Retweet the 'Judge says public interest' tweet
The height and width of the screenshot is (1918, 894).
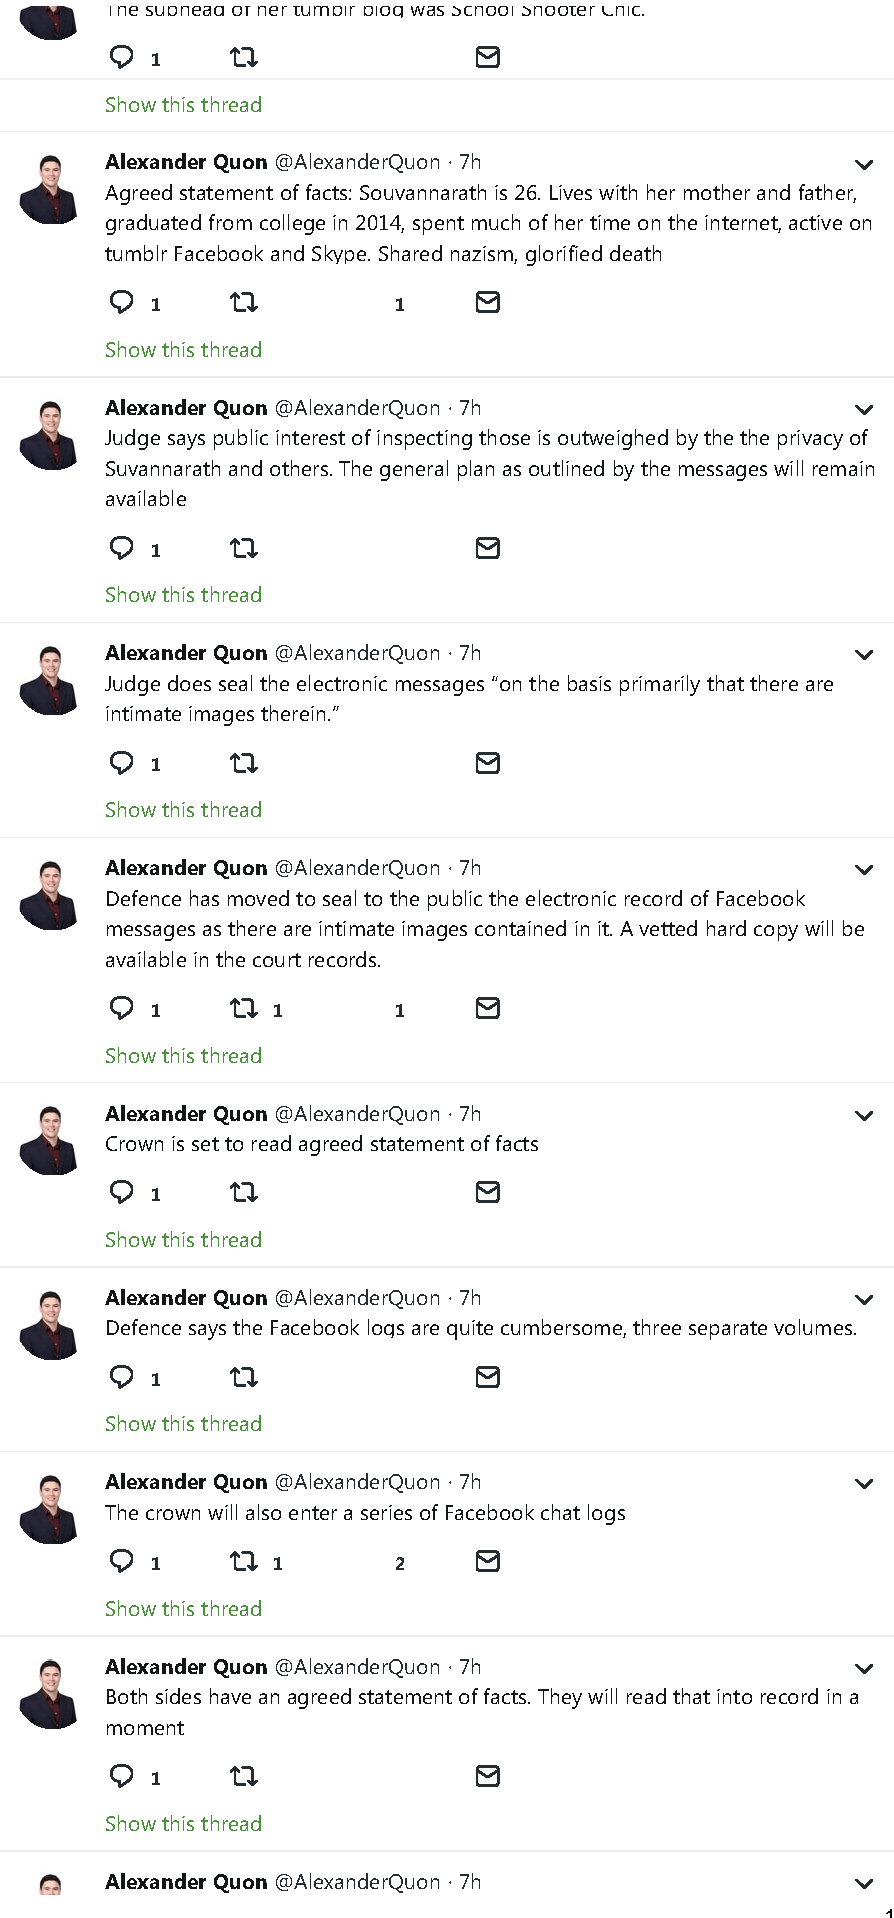(244, 548)
